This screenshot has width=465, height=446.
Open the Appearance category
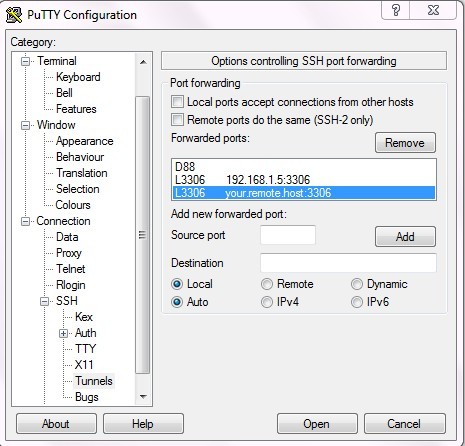point(85,141)
